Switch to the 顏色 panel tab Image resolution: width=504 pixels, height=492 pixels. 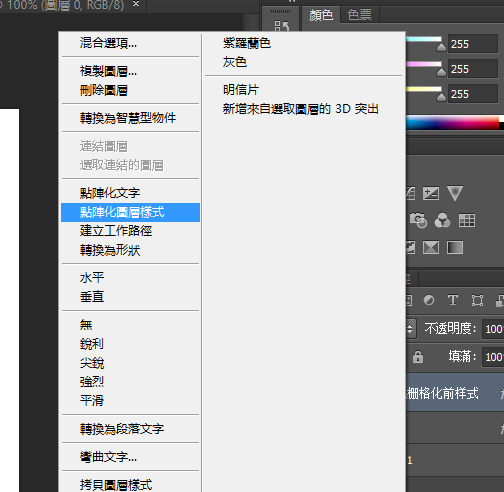(321, 15)
